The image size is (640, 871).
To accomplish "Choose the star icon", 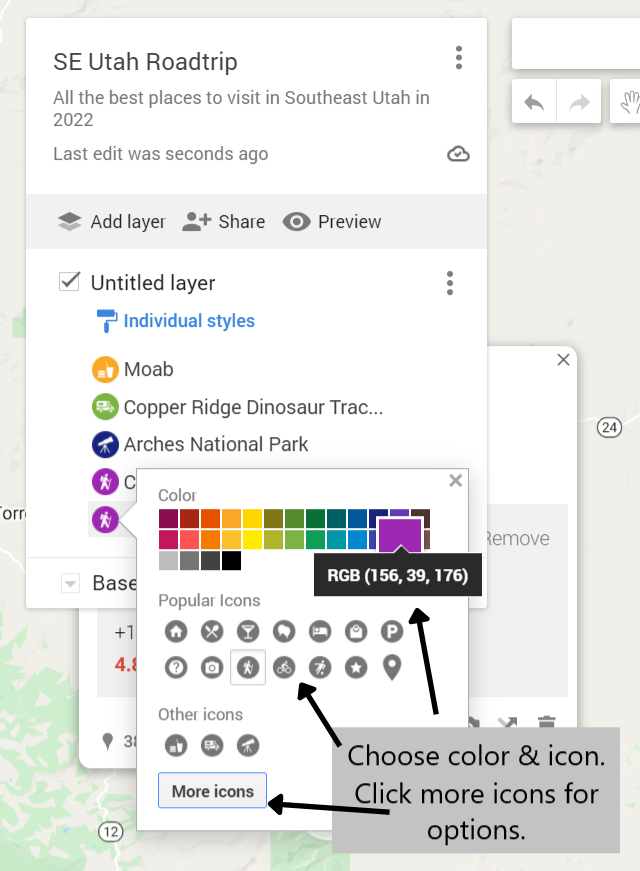I will [x=356, y=667].
